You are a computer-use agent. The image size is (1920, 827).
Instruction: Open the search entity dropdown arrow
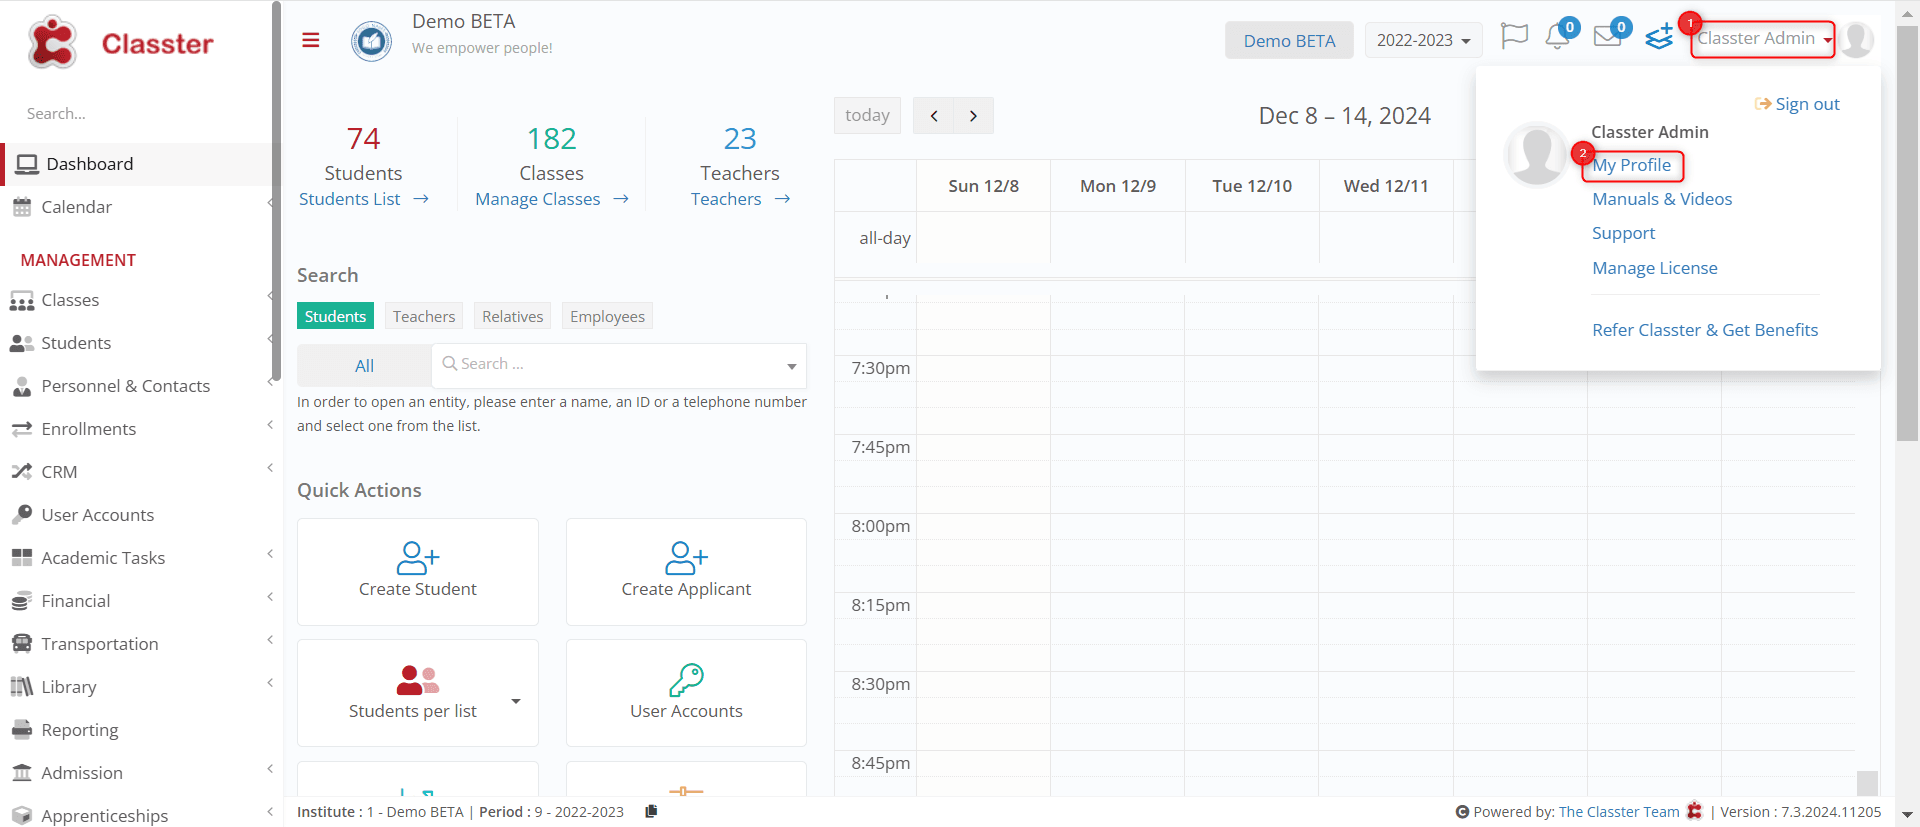[x=792, y=366]
